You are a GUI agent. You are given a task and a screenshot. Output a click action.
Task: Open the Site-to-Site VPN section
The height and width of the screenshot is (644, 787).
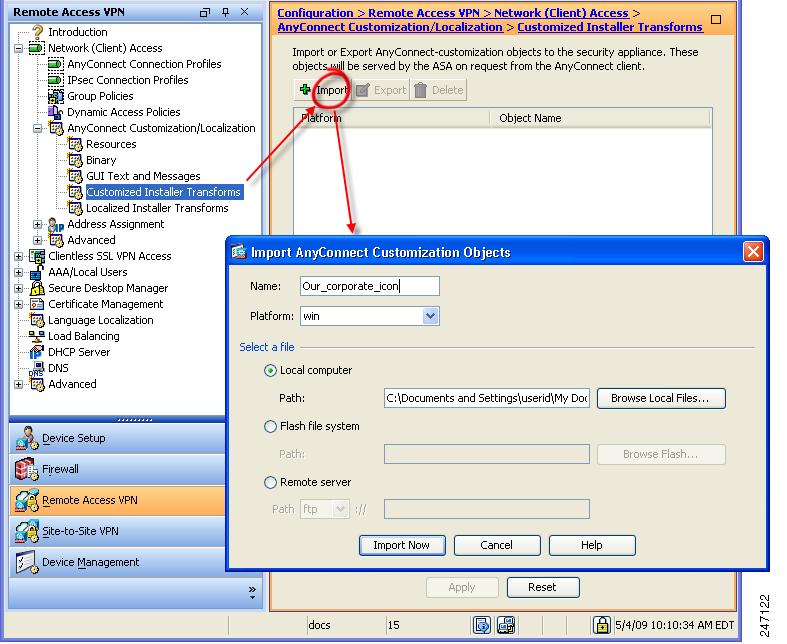(117, 532)
